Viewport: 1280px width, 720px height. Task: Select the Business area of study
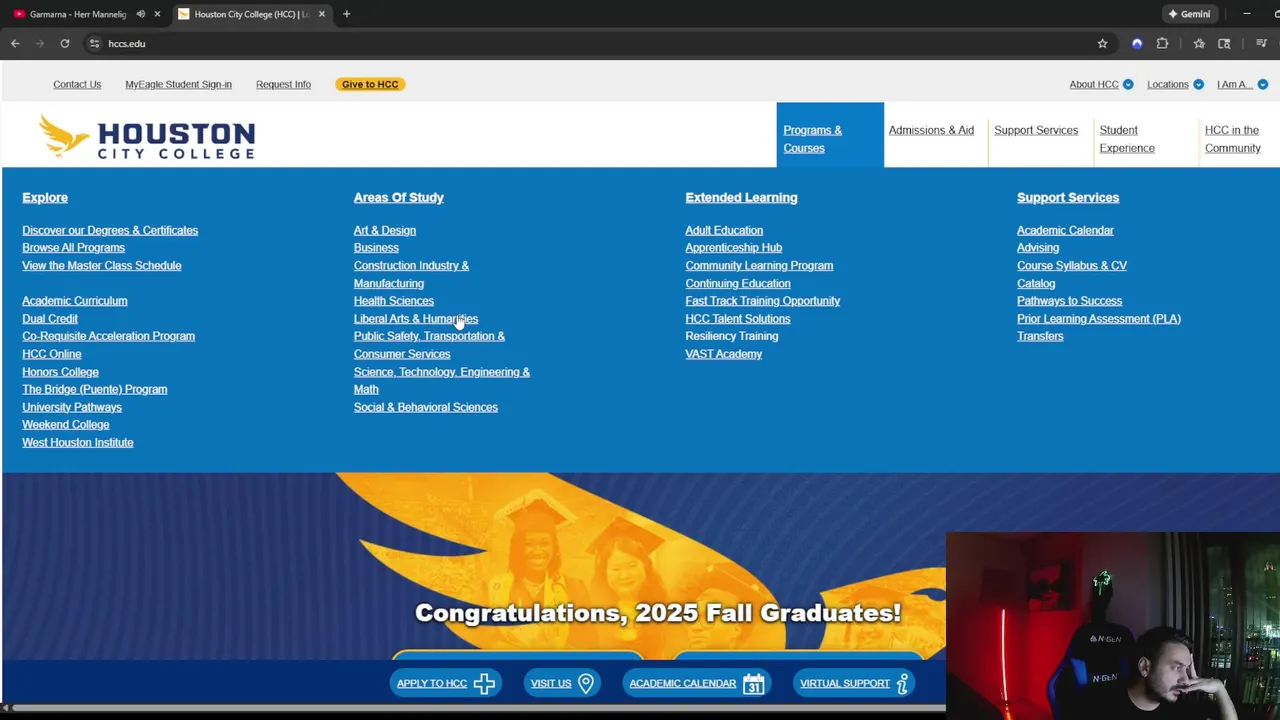pyautogui.click(x=376, y=248)
